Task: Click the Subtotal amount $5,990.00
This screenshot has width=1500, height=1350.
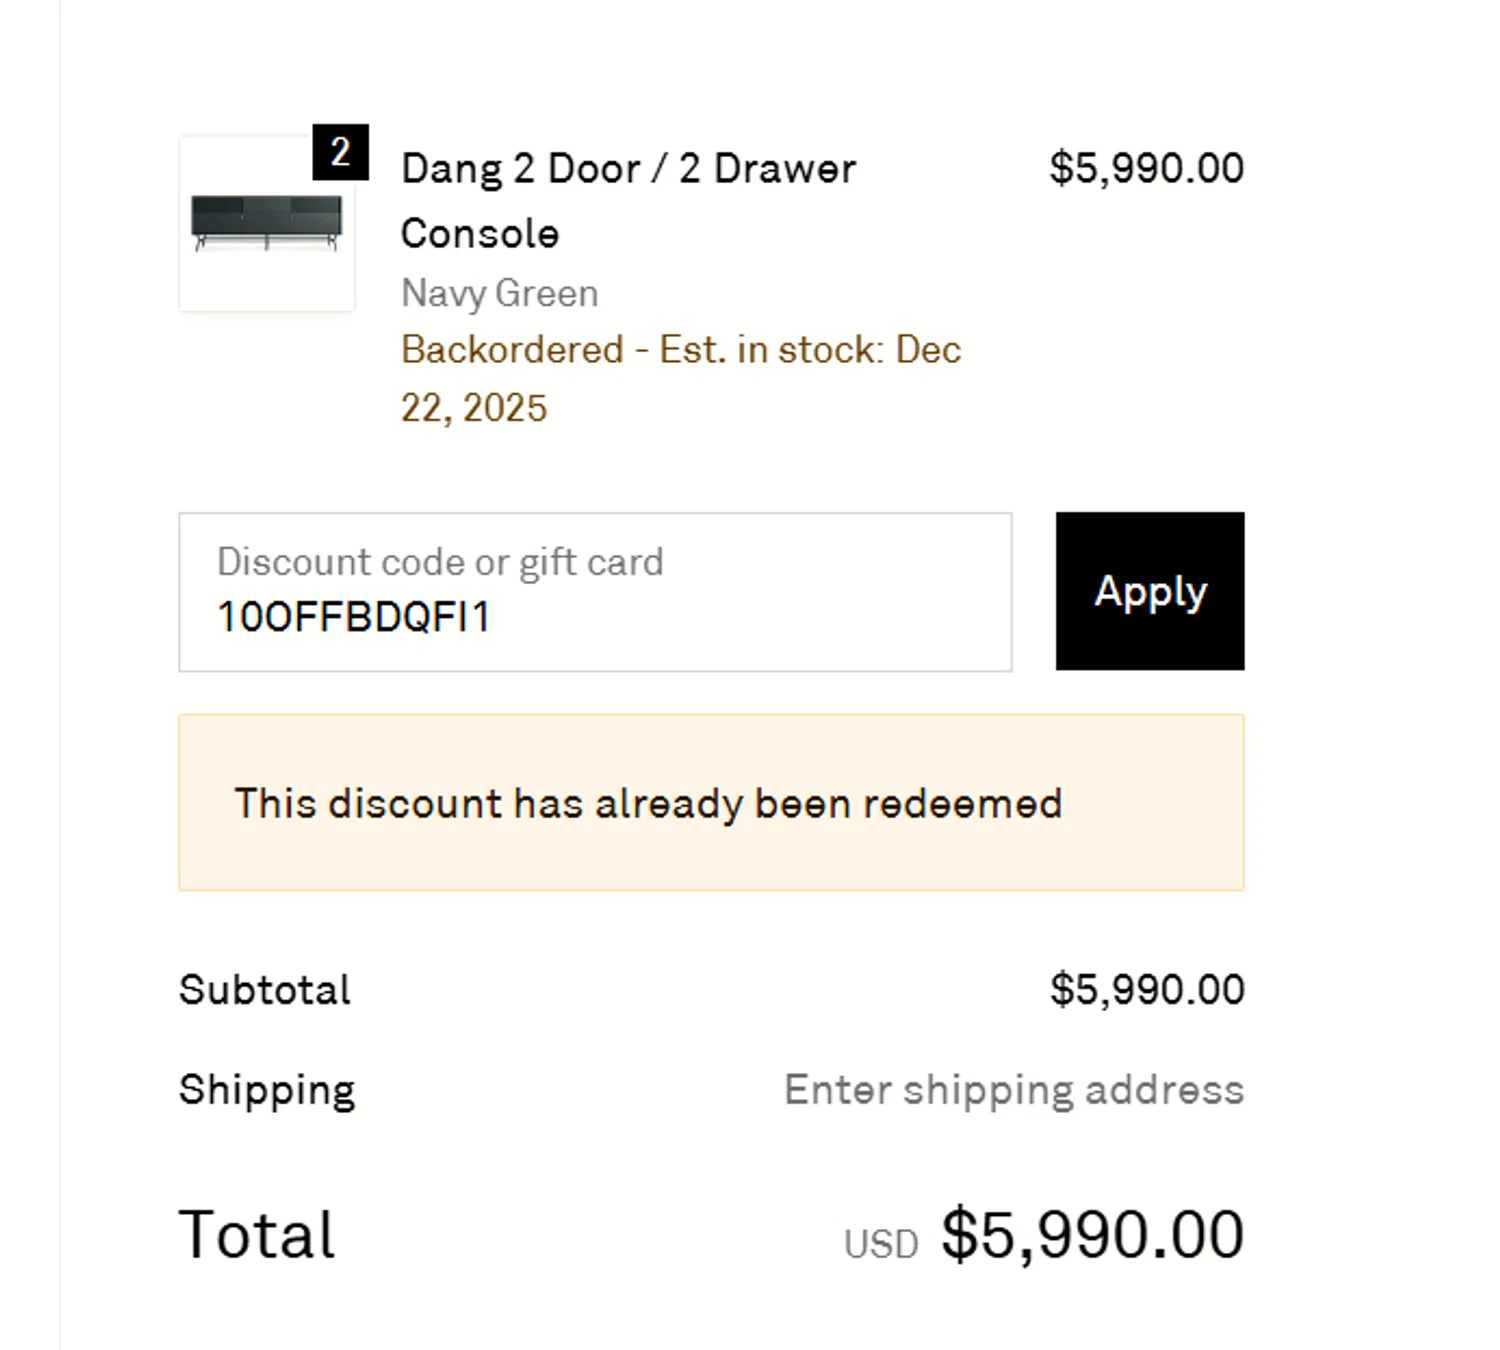Action: (x=1146, y=990)
